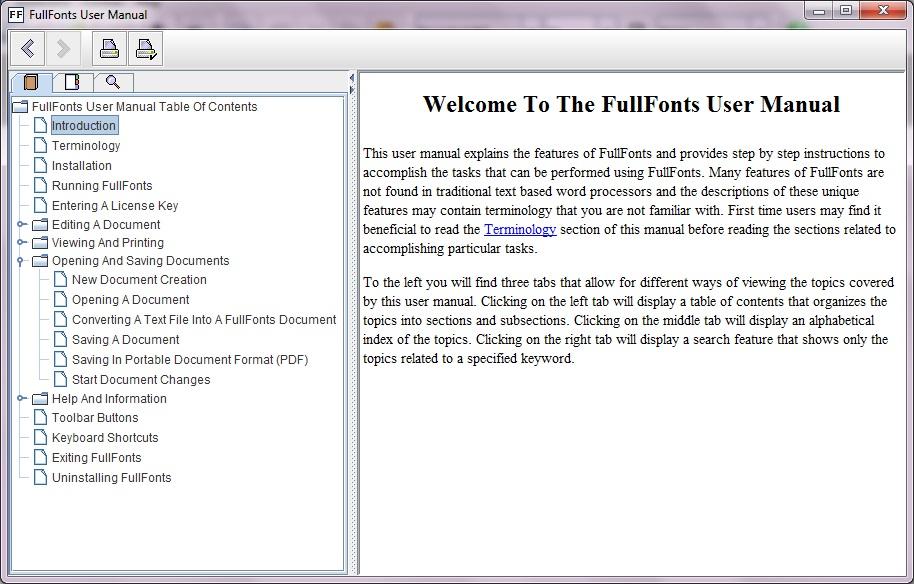Open Converting A Text File Into A FullFonts Document
This screenshot has height=584, width=914.
click(x=204, y=320)
